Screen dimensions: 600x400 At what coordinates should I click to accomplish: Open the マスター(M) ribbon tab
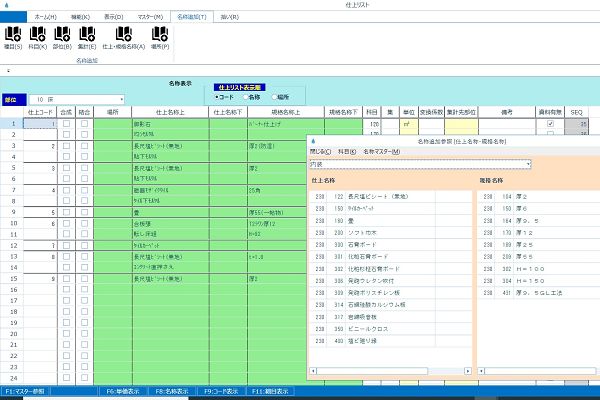pos(150,17)
